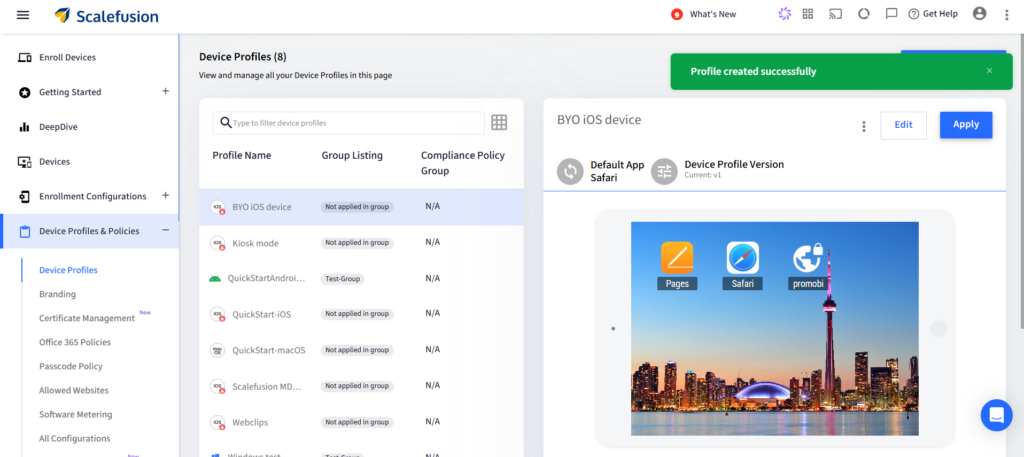This screenshot has height=457, width=1024.
Task: Open the live chat support bubble
Action: 996,414
